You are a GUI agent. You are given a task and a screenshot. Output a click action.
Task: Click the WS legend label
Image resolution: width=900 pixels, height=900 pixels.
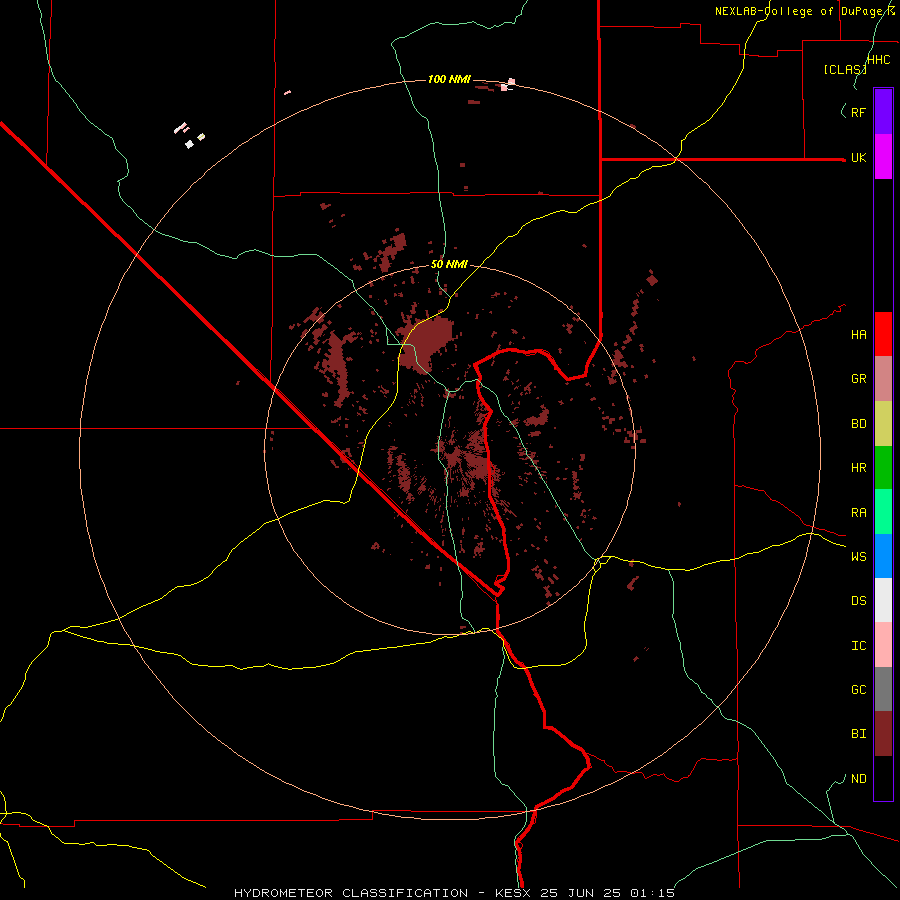coord(859,556)
